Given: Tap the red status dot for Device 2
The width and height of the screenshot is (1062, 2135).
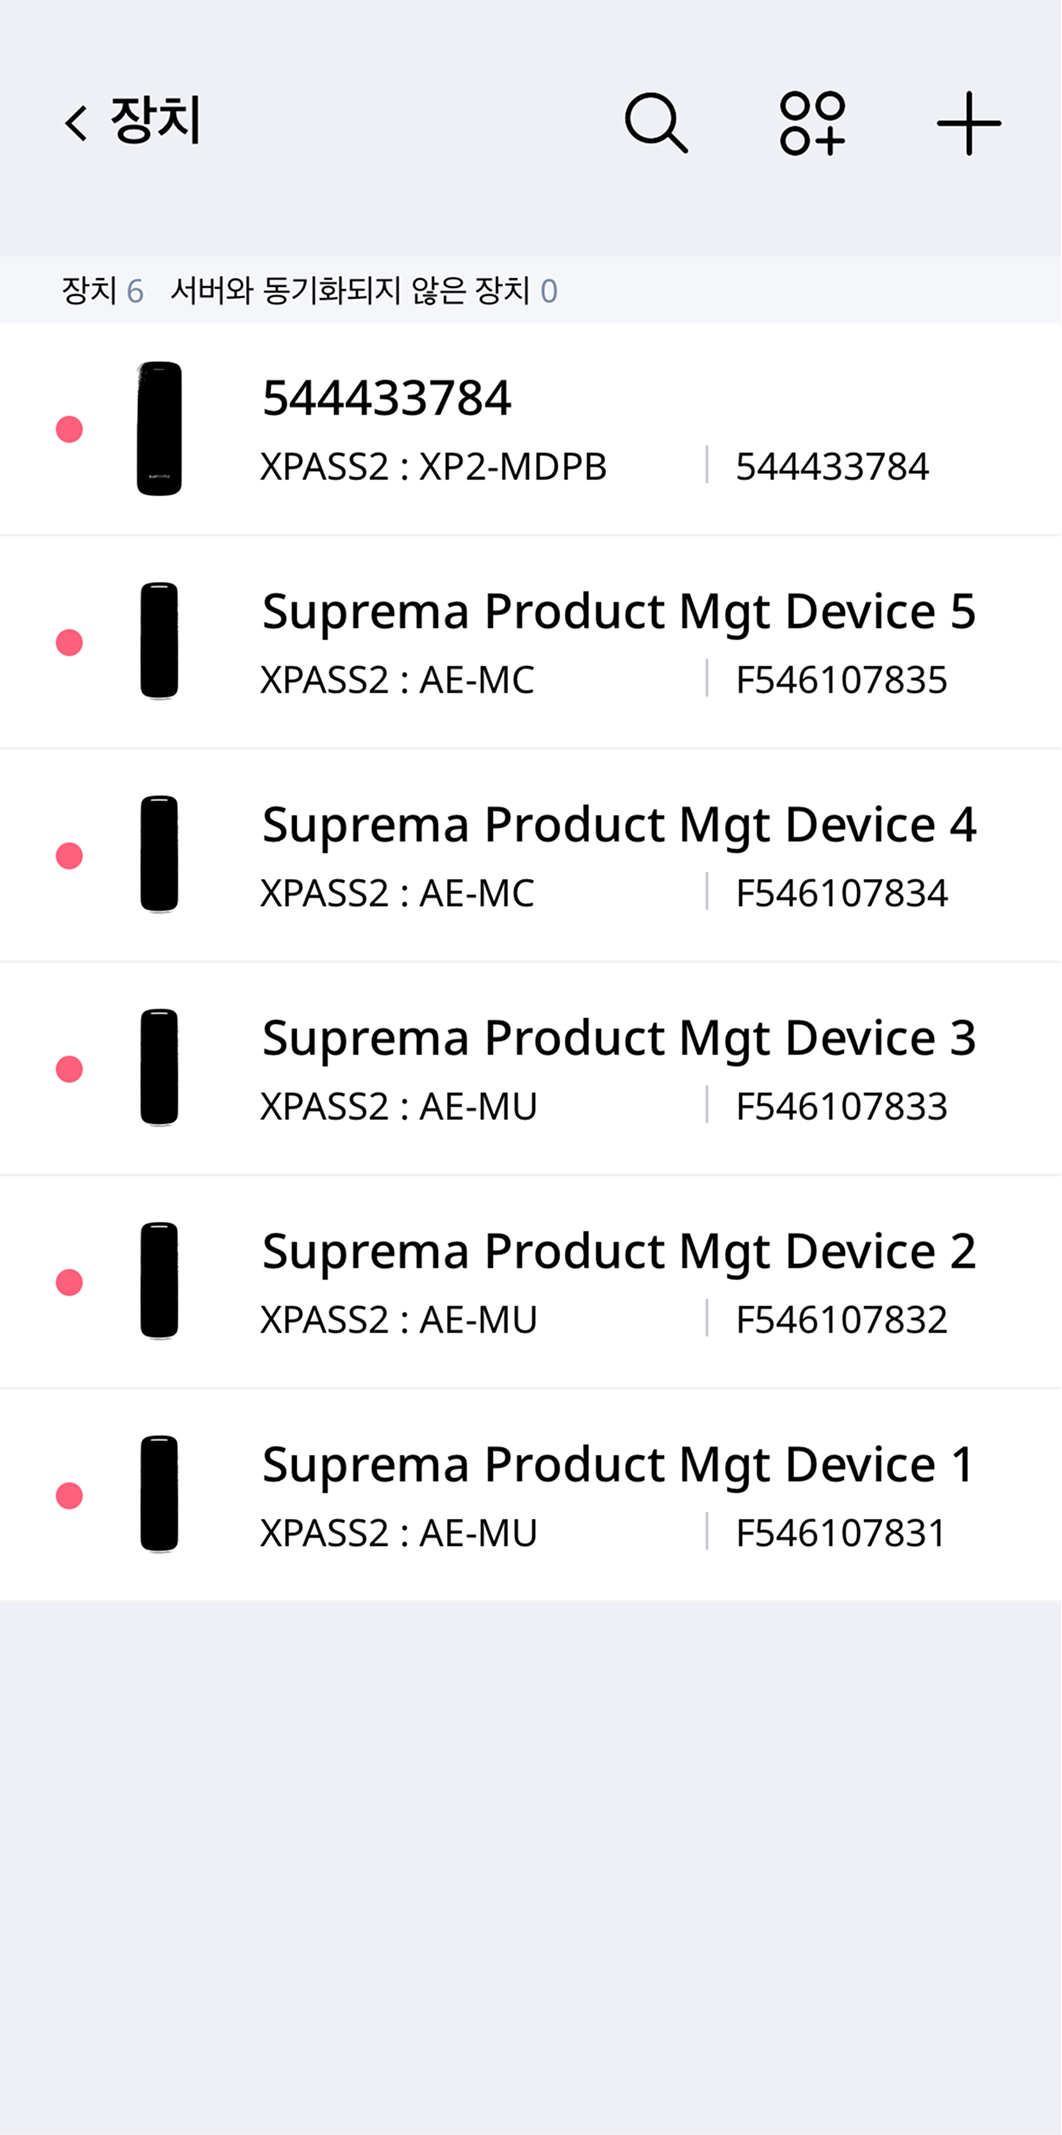Looking at the screenshot, I should [x=69, y=1282].
